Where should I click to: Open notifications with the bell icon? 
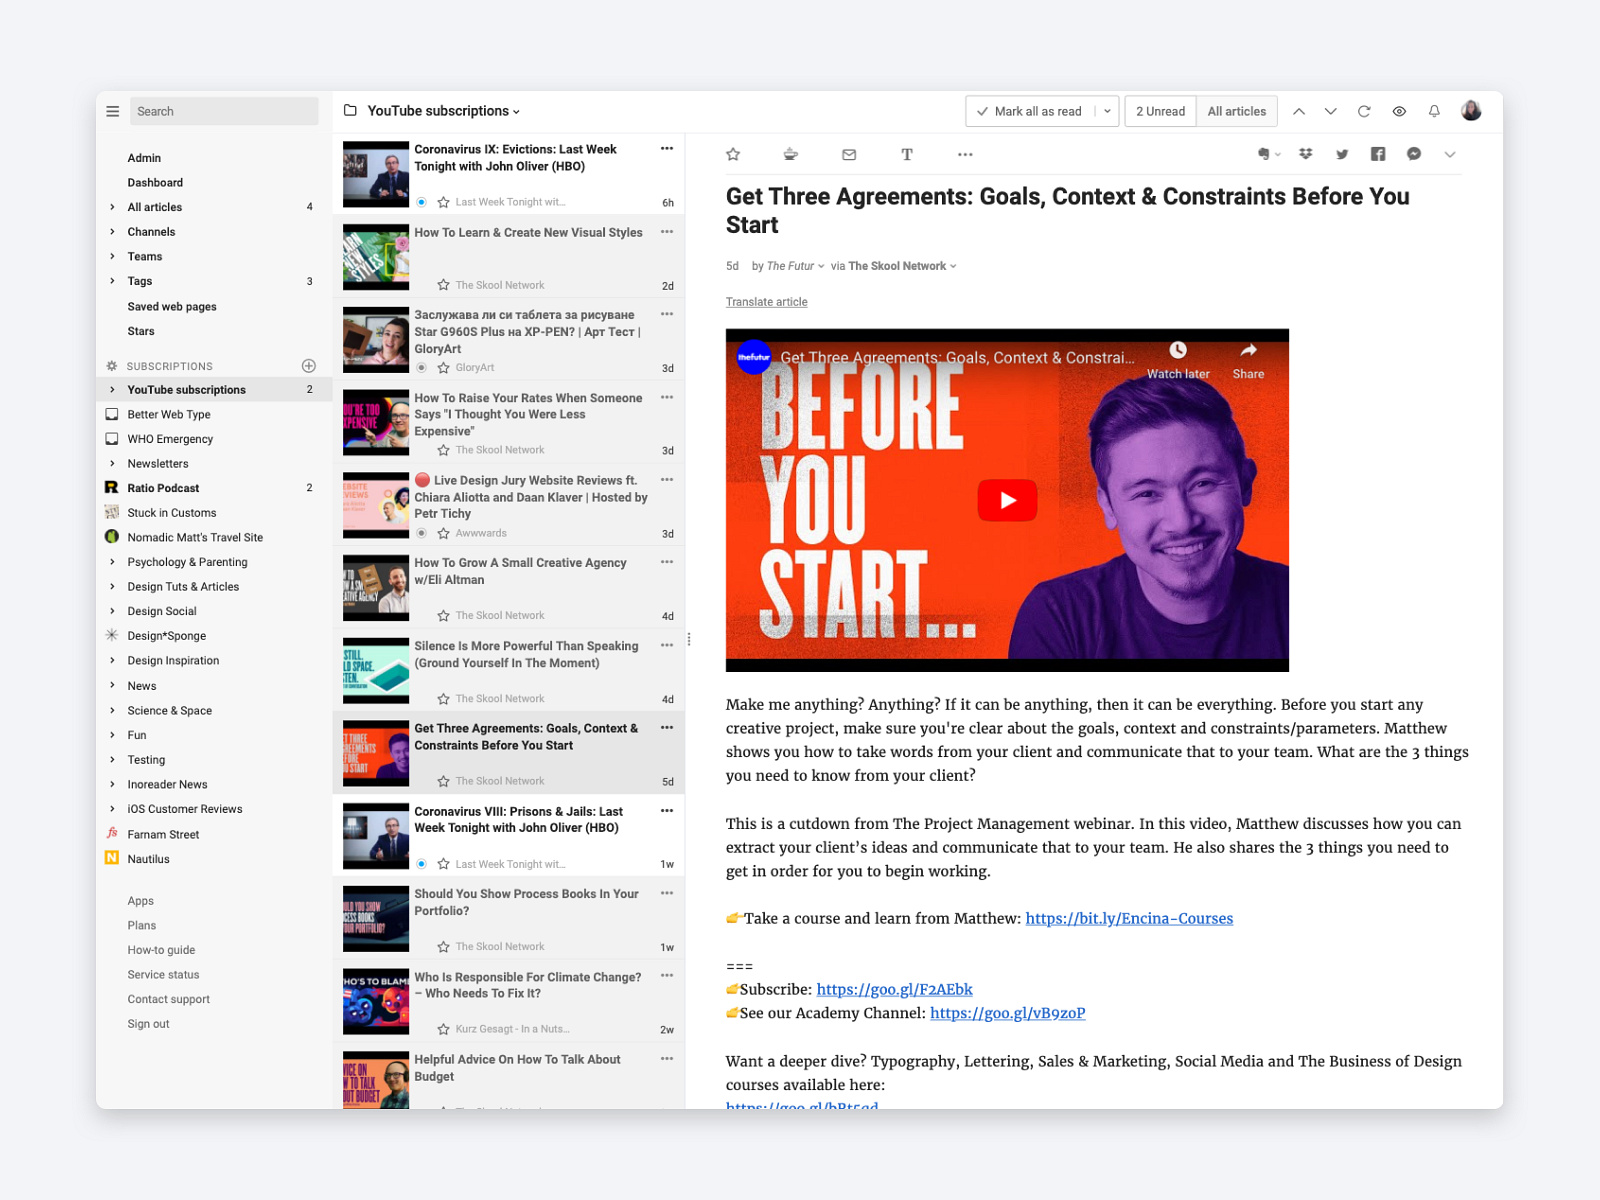[x=1434, y=111]
